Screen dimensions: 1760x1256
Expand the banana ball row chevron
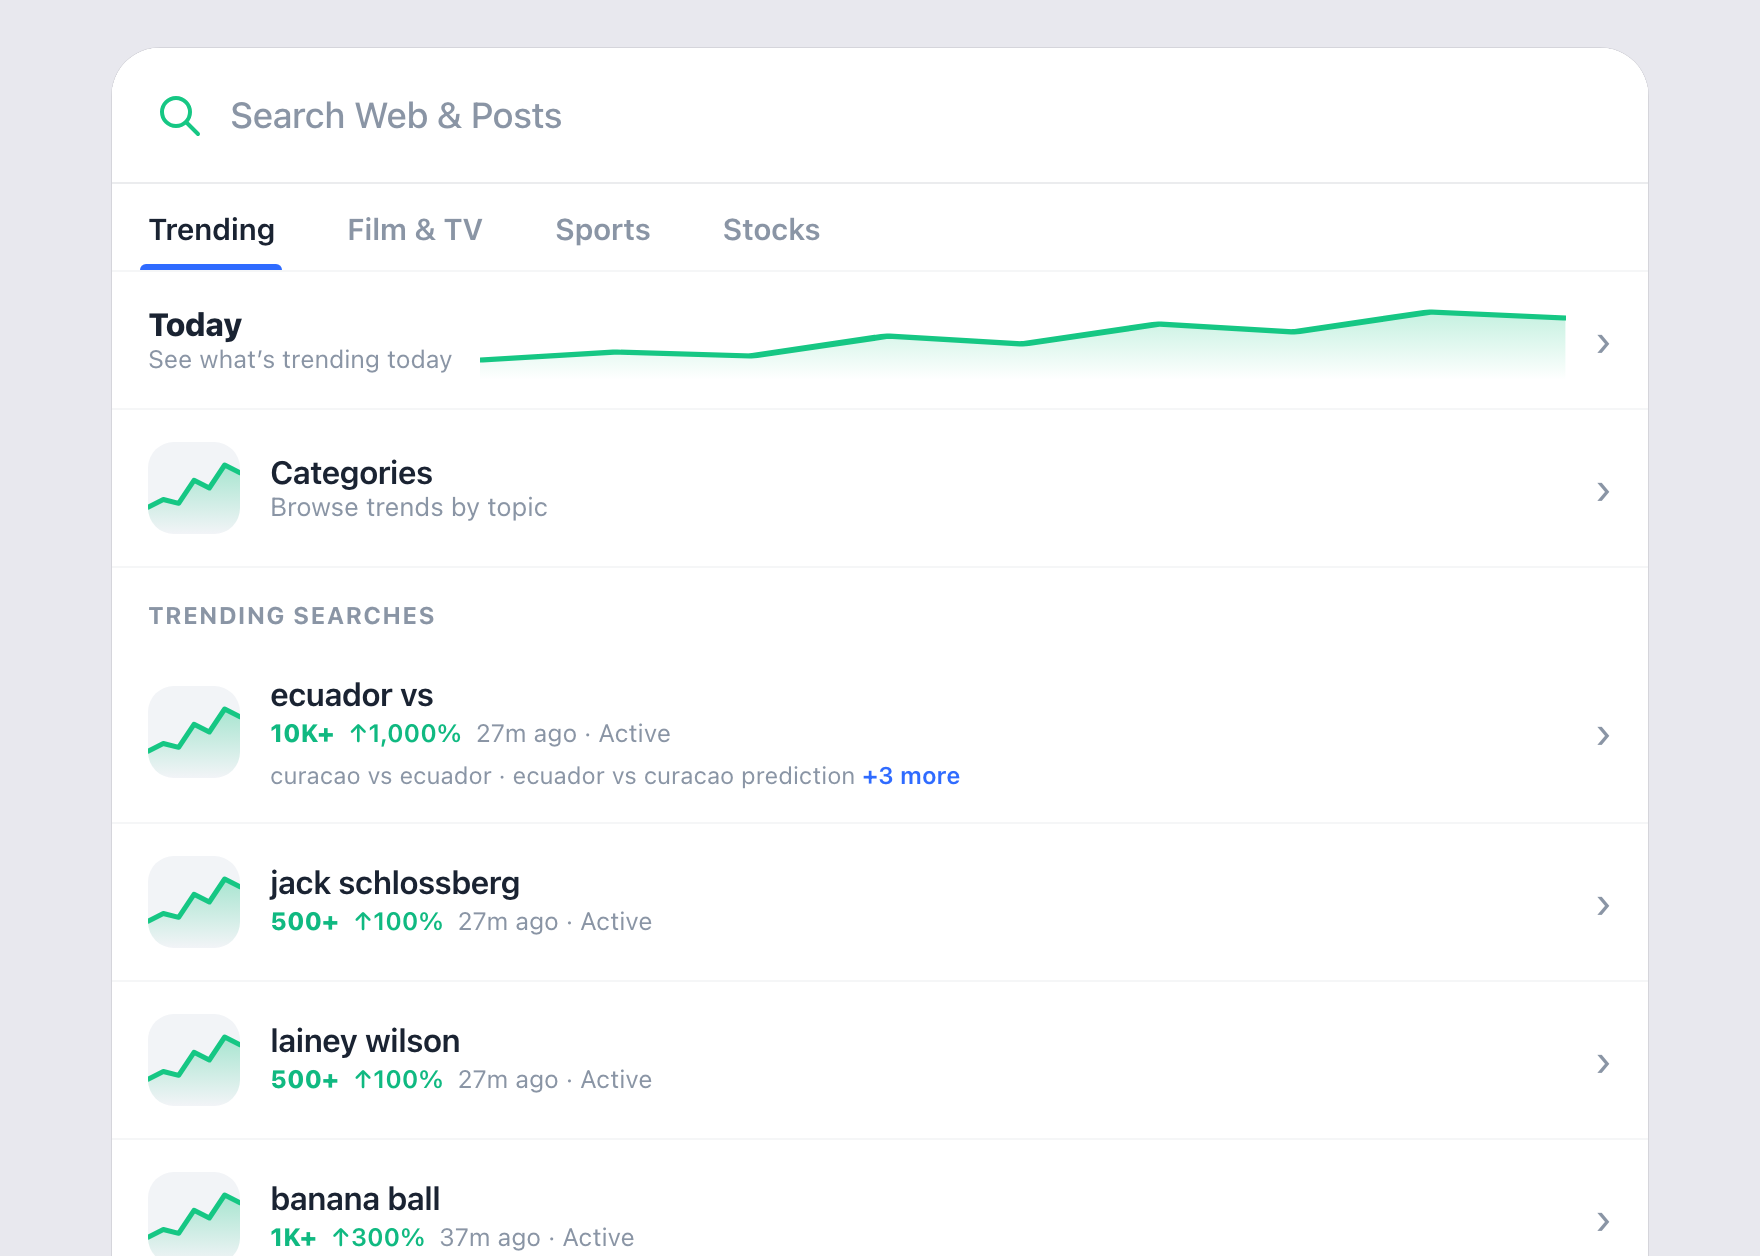tap(1603, 1222)
